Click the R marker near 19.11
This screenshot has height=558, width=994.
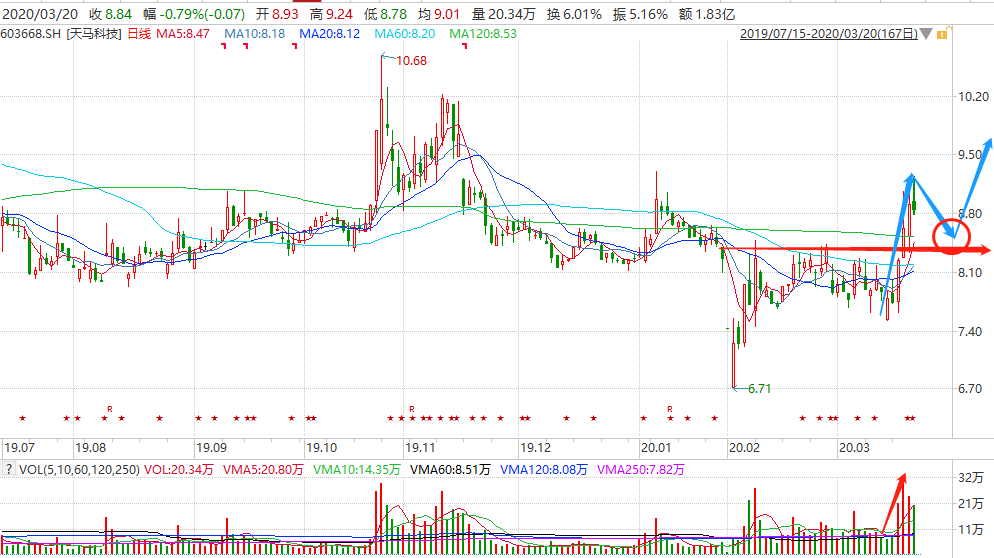[x=410, y=409]
